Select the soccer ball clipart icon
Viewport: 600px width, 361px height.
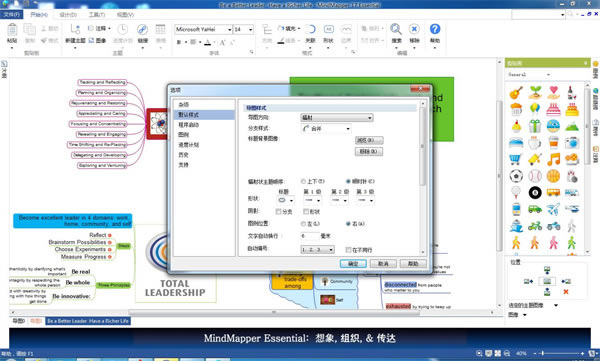516,176
